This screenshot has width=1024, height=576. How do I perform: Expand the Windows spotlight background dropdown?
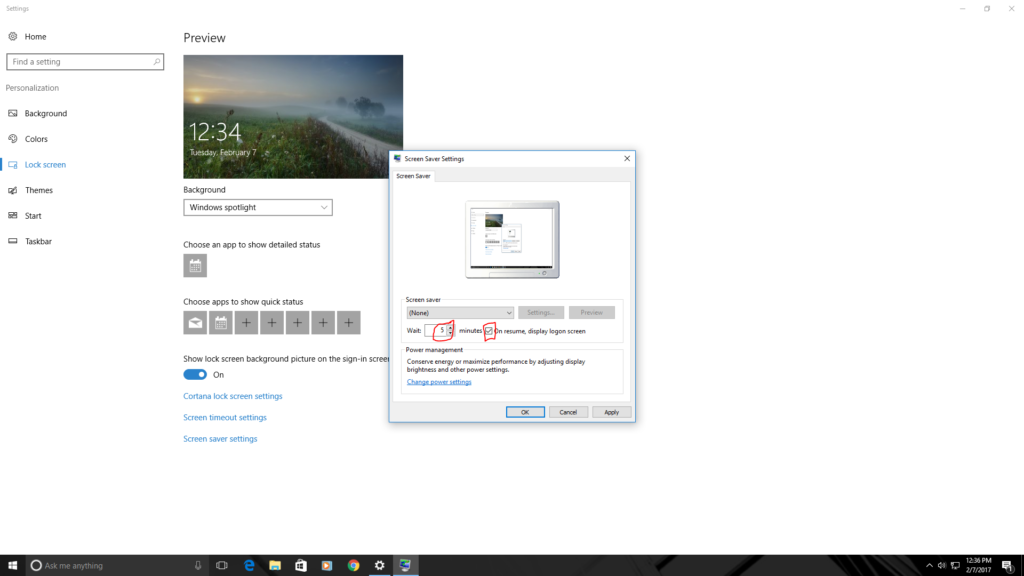[258, 207]
